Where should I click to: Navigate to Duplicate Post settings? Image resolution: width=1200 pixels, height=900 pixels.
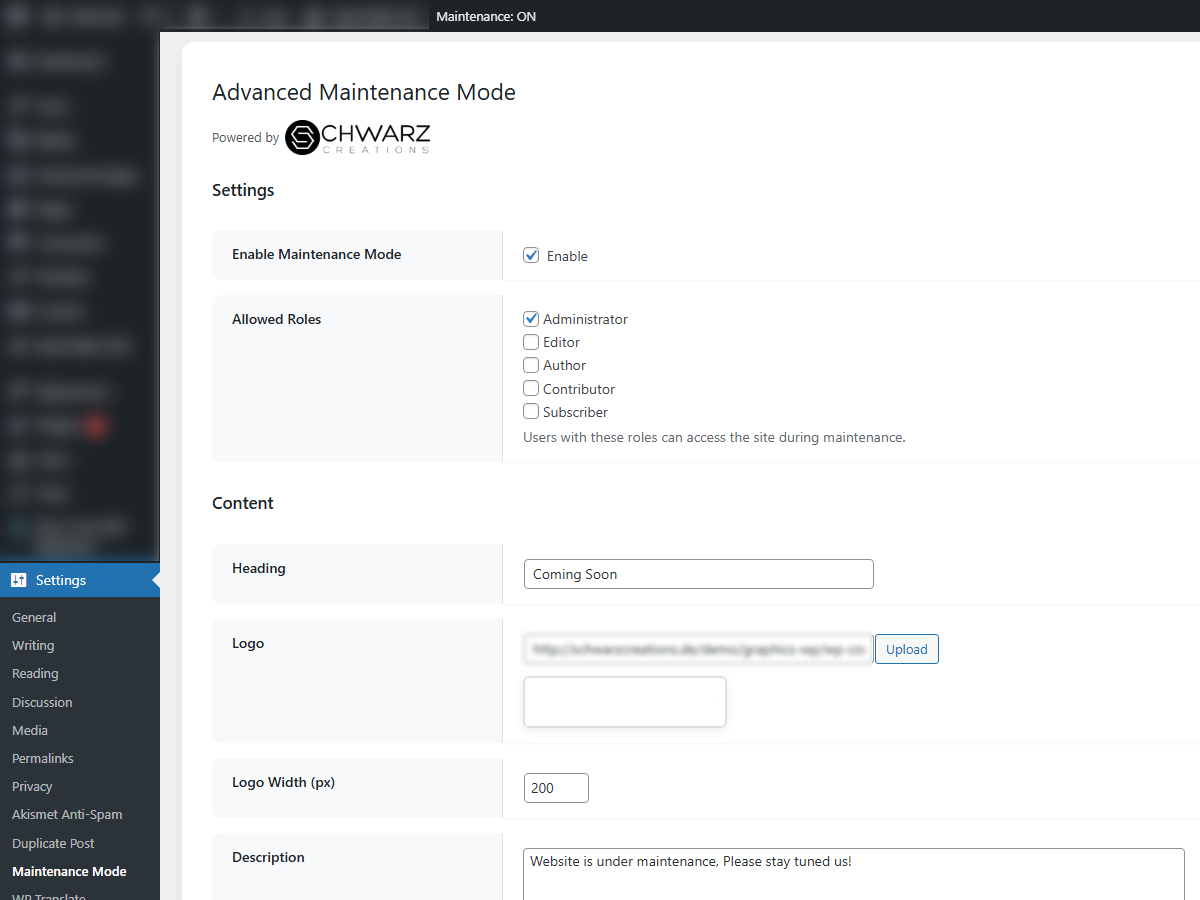click(x=53, y=843)
